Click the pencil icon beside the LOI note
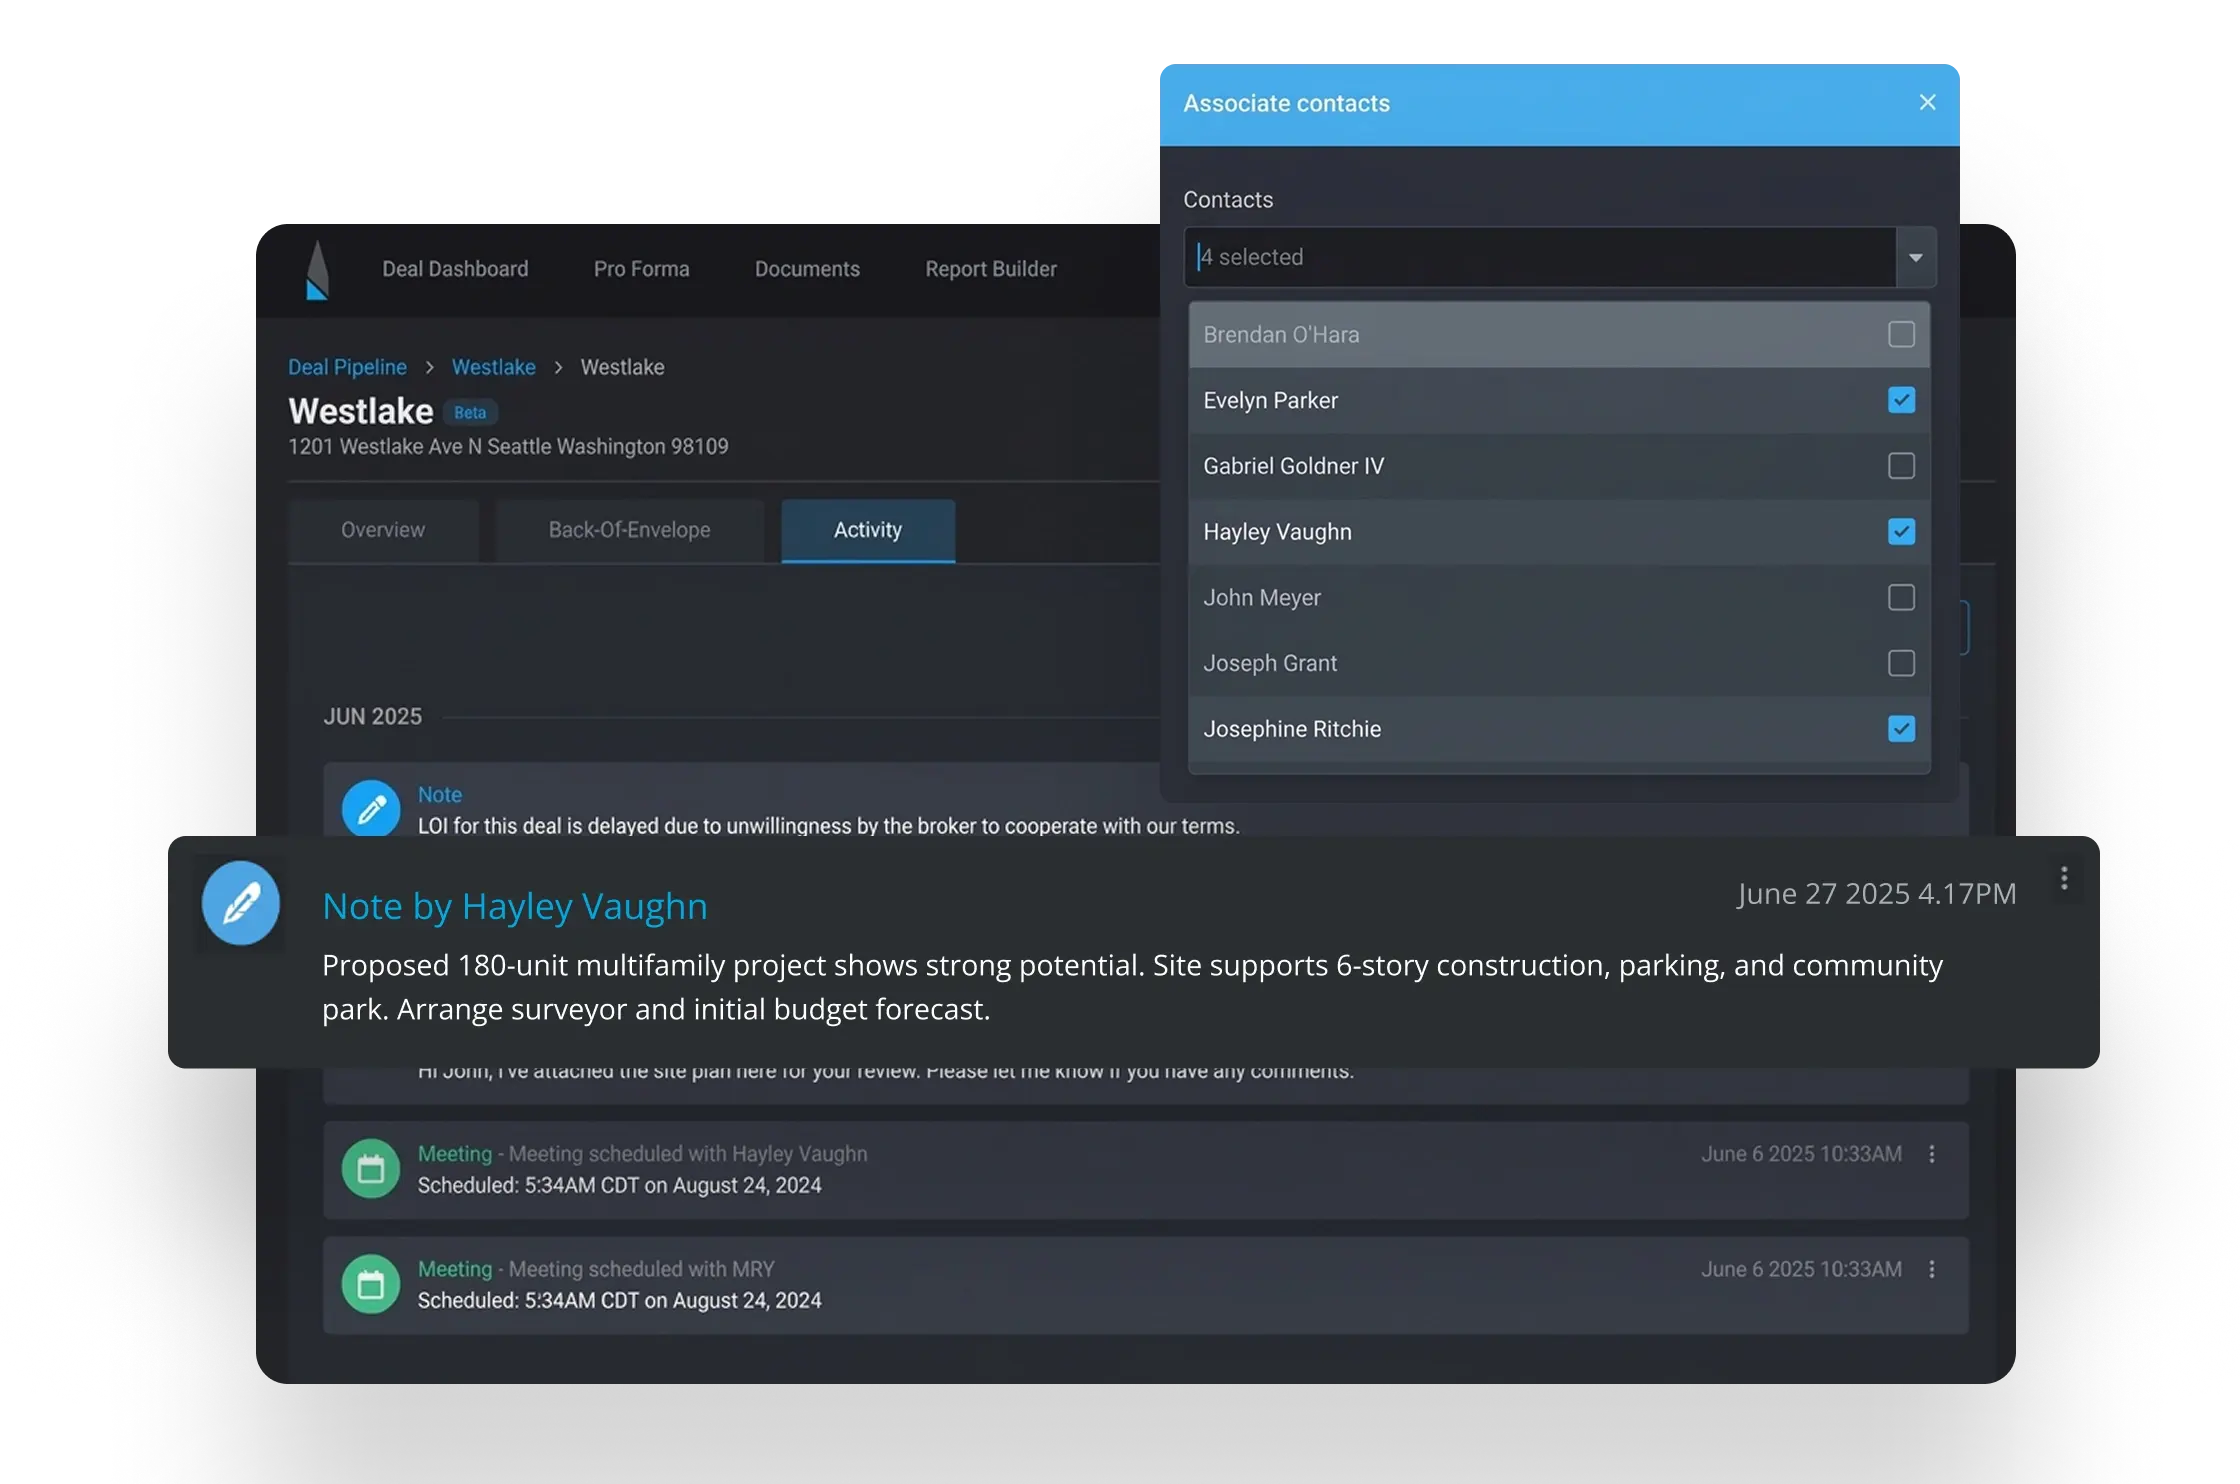Viewport: 2240px width, 1484px height. point(371,808)
